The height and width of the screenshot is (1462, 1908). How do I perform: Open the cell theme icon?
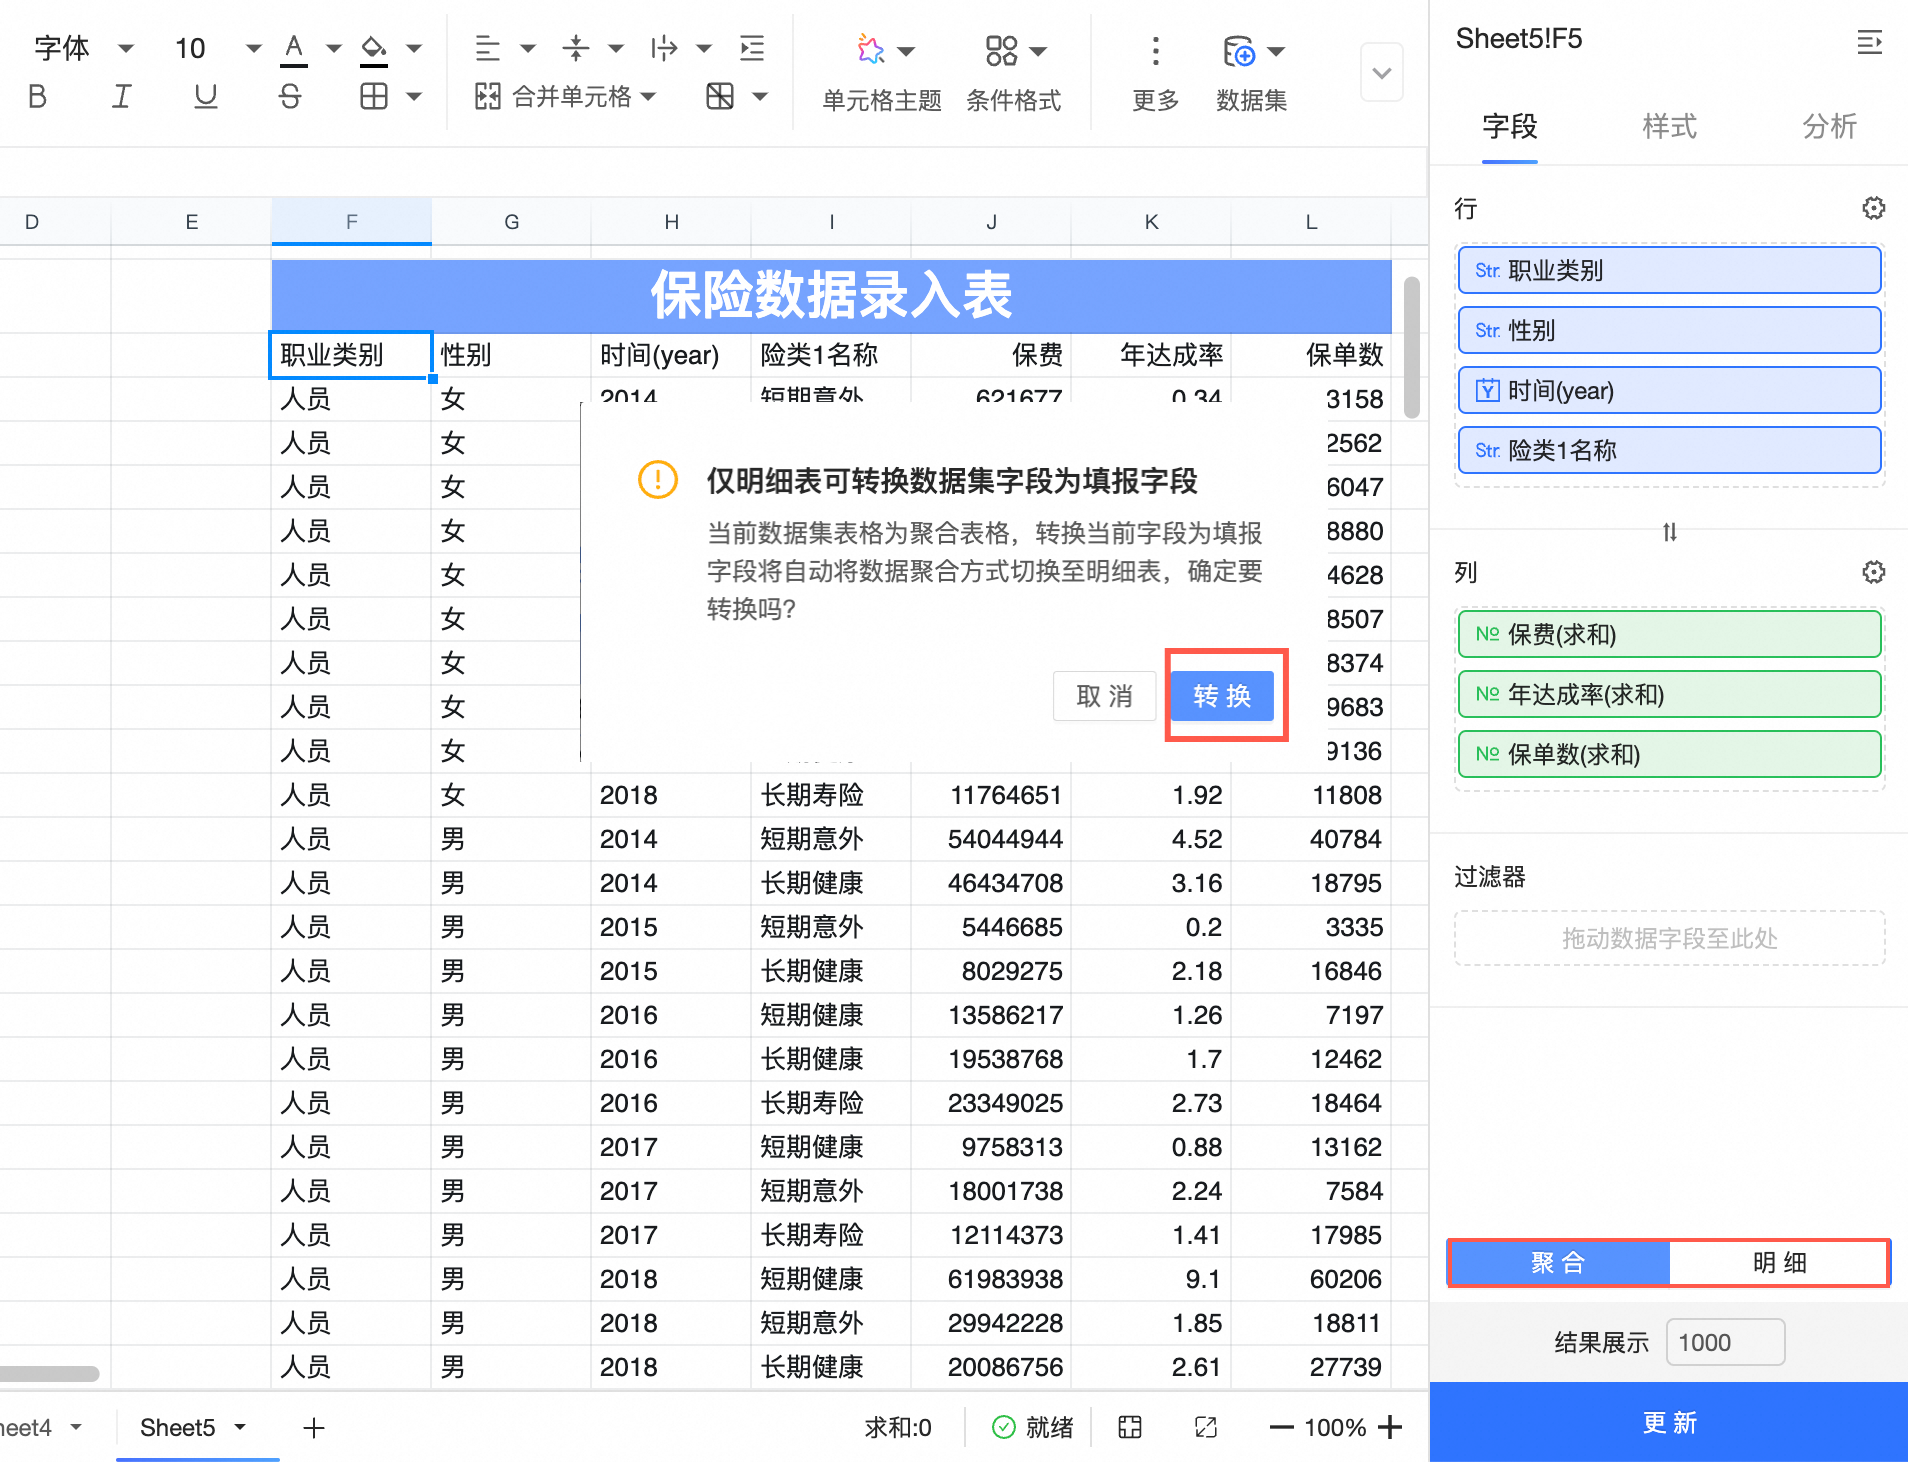tap(871, 50)
